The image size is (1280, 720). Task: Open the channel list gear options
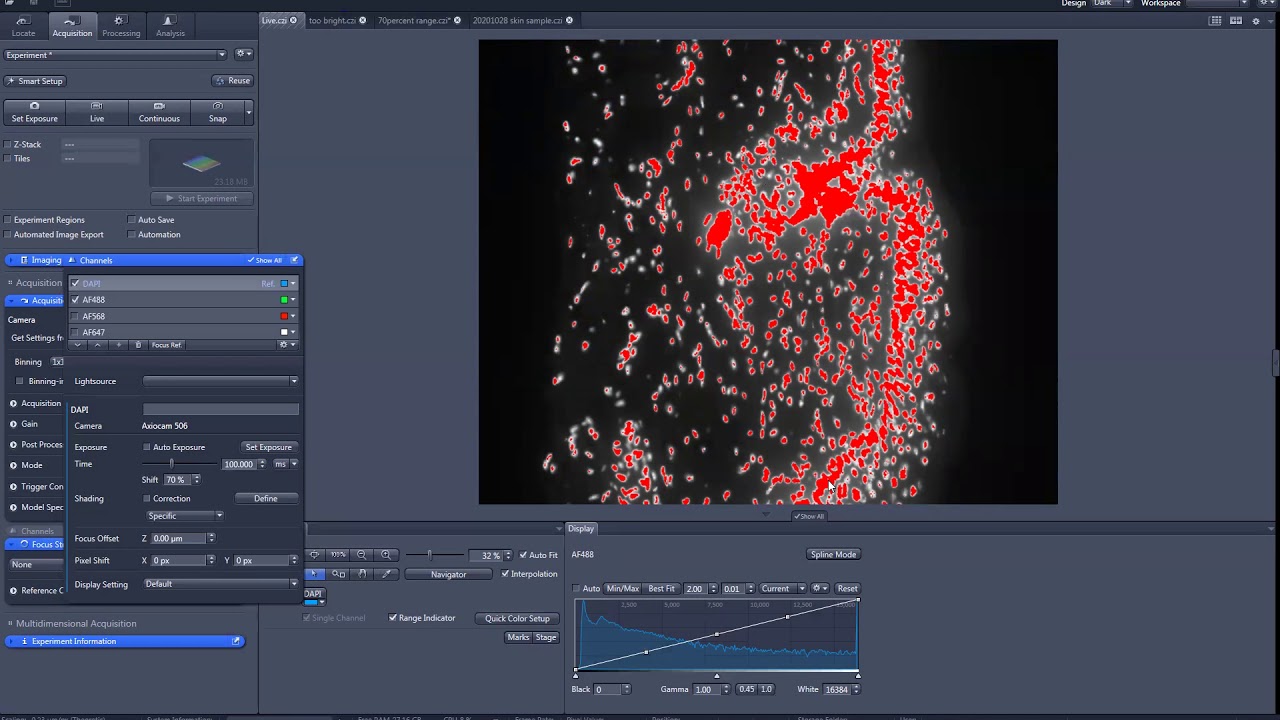click(286, 345)
